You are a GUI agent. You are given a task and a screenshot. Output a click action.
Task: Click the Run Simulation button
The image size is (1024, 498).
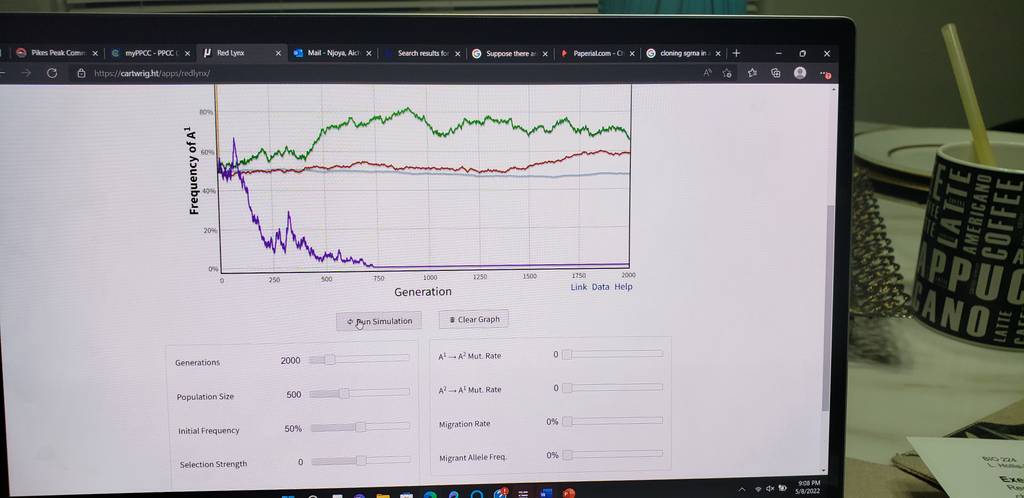(379, 321)
